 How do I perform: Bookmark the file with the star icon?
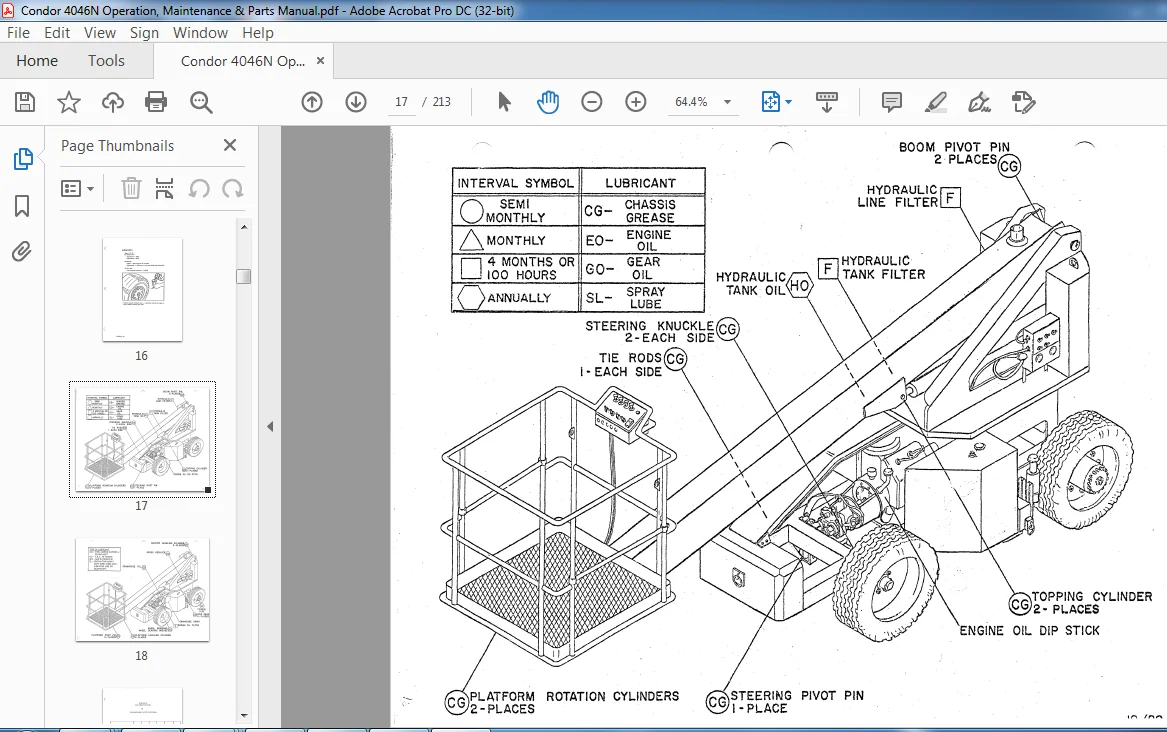[68, 102]
